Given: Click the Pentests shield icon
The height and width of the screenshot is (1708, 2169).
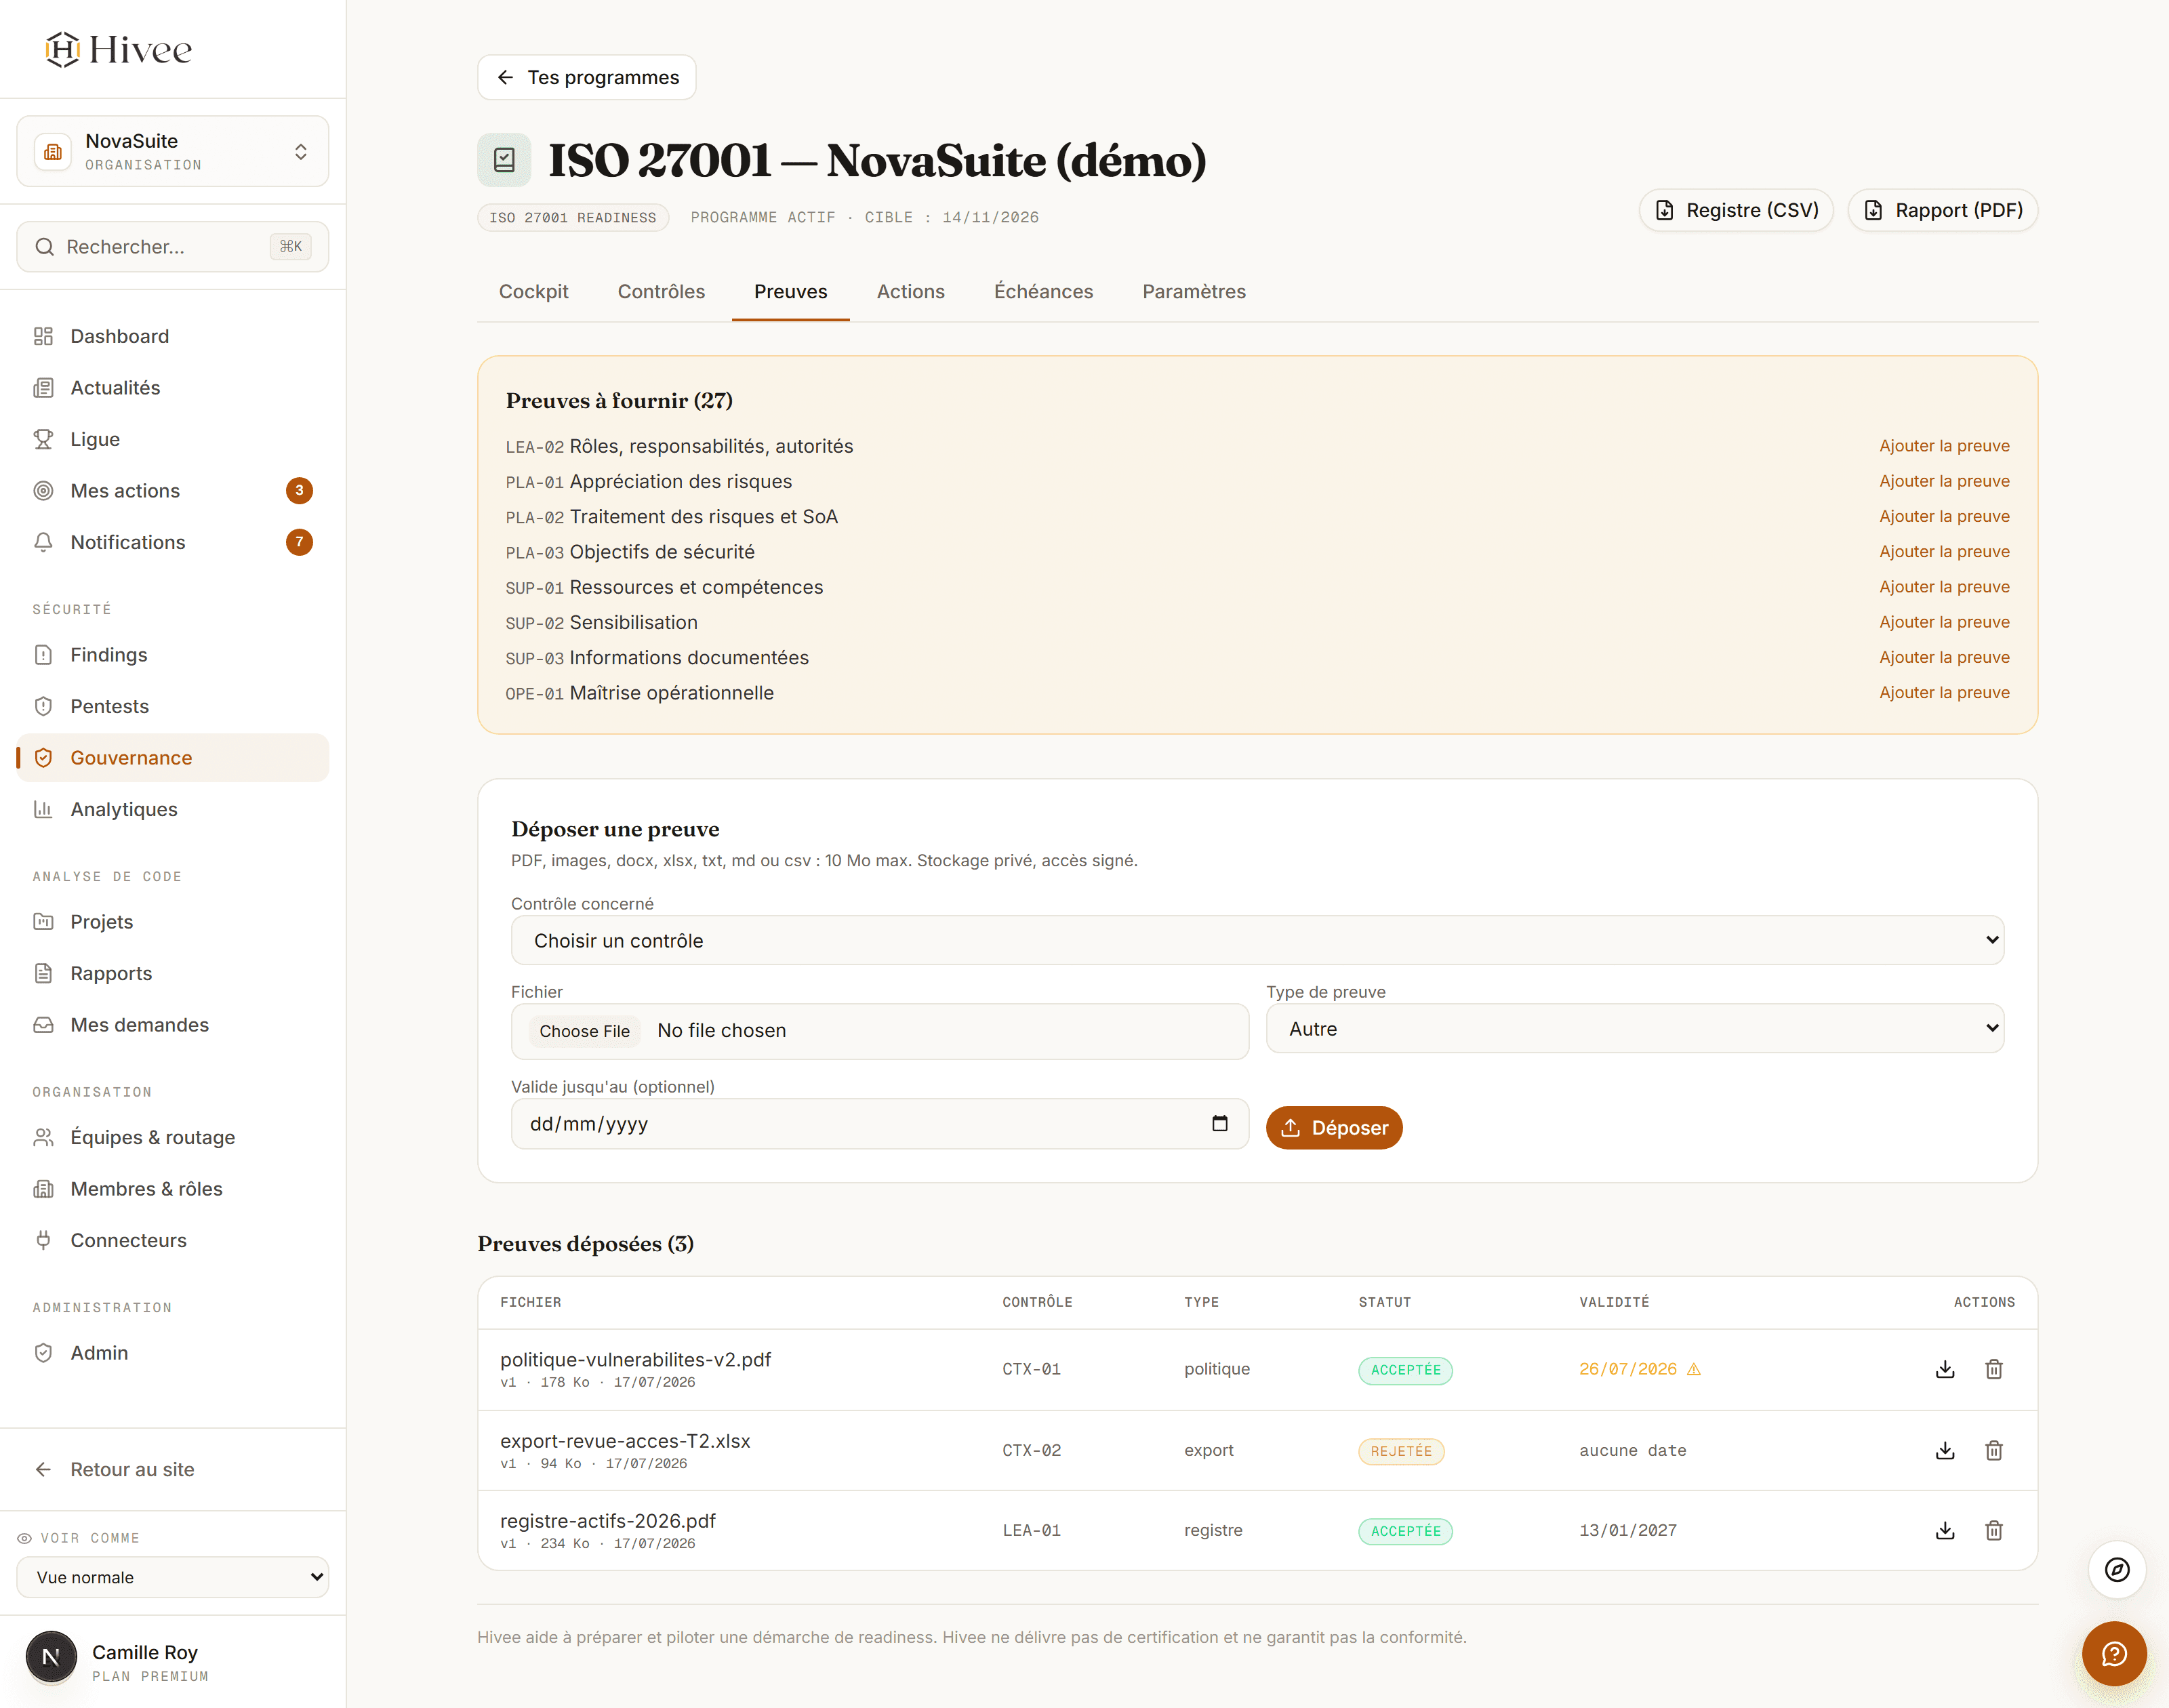Looking at the screenshot, I should pos(43,706).
